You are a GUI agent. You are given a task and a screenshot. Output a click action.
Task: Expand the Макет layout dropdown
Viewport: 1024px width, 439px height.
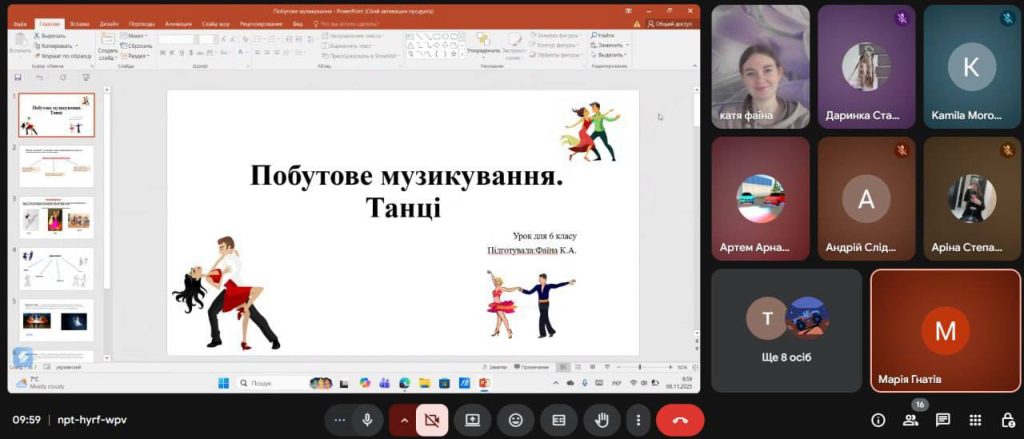click(x=136, y=36)
